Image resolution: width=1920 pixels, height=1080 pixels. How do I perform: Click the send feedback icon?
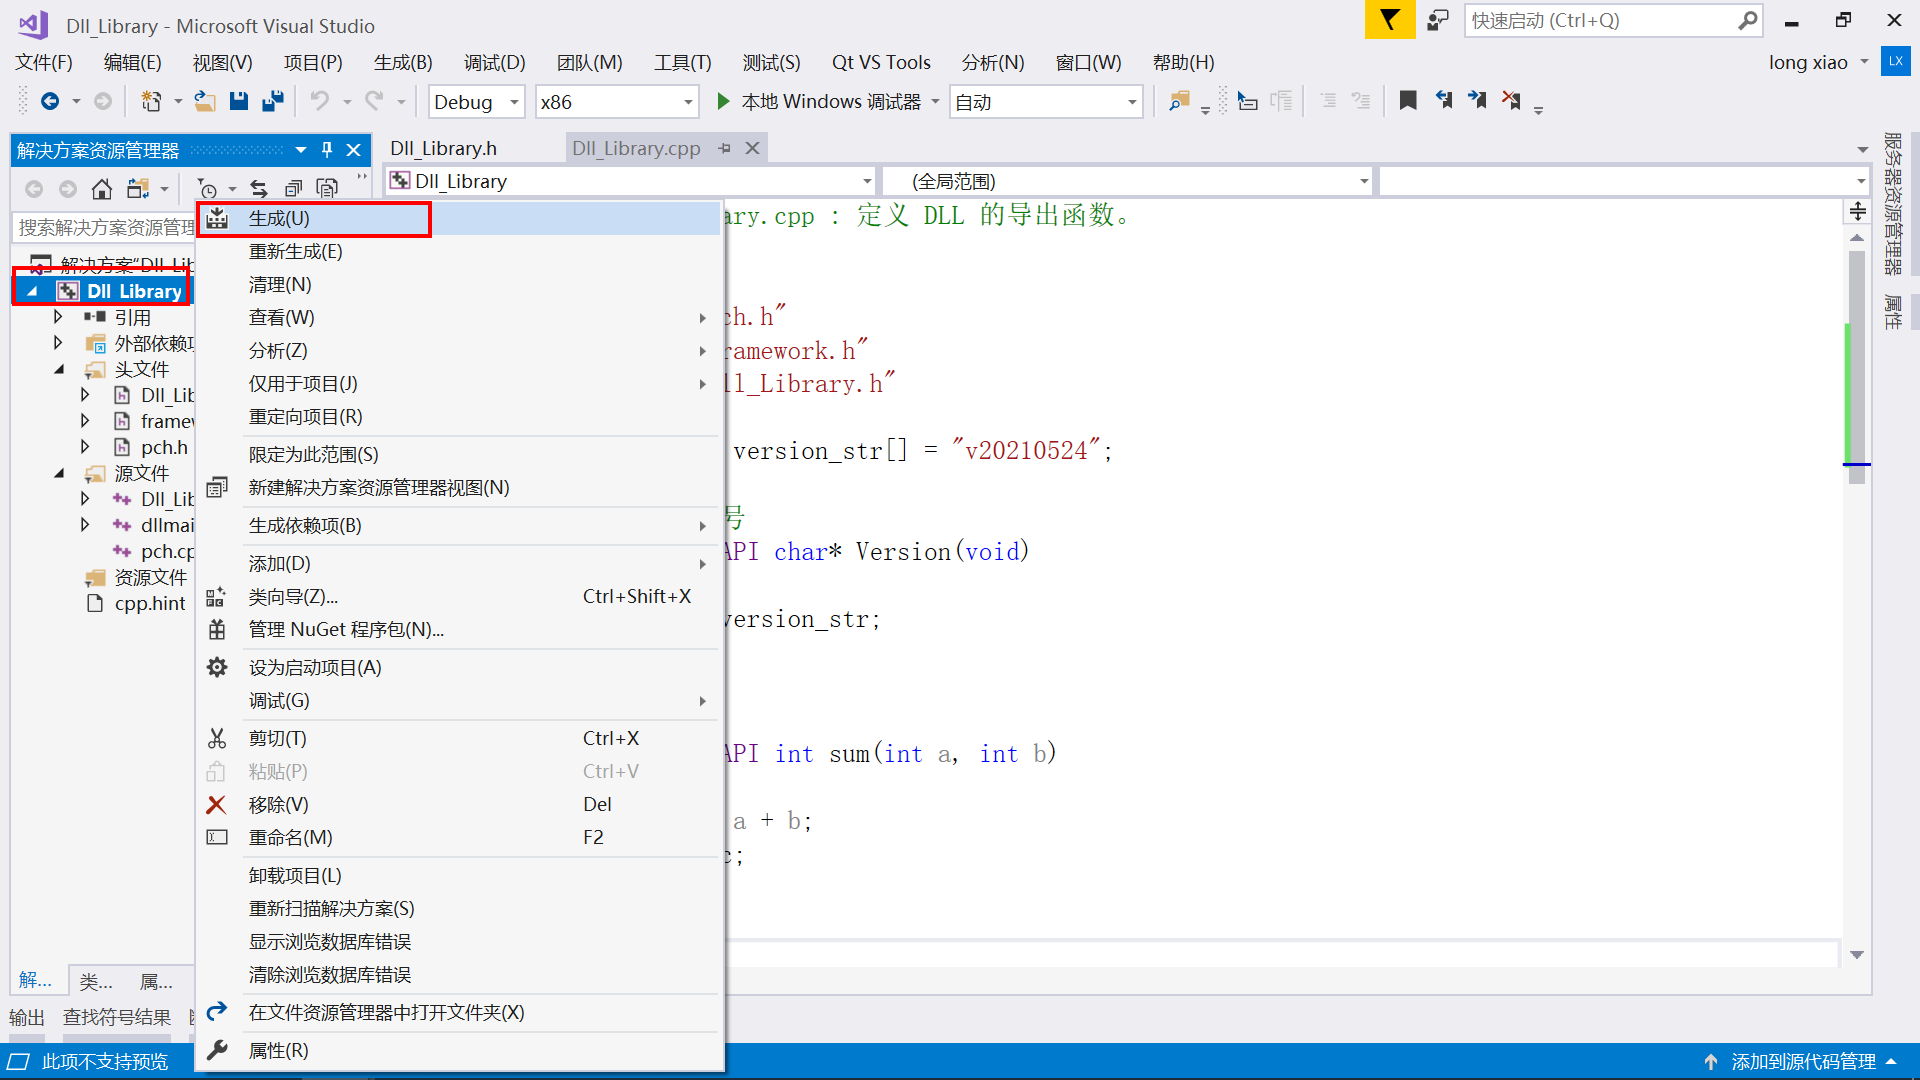coord(1438,20)
